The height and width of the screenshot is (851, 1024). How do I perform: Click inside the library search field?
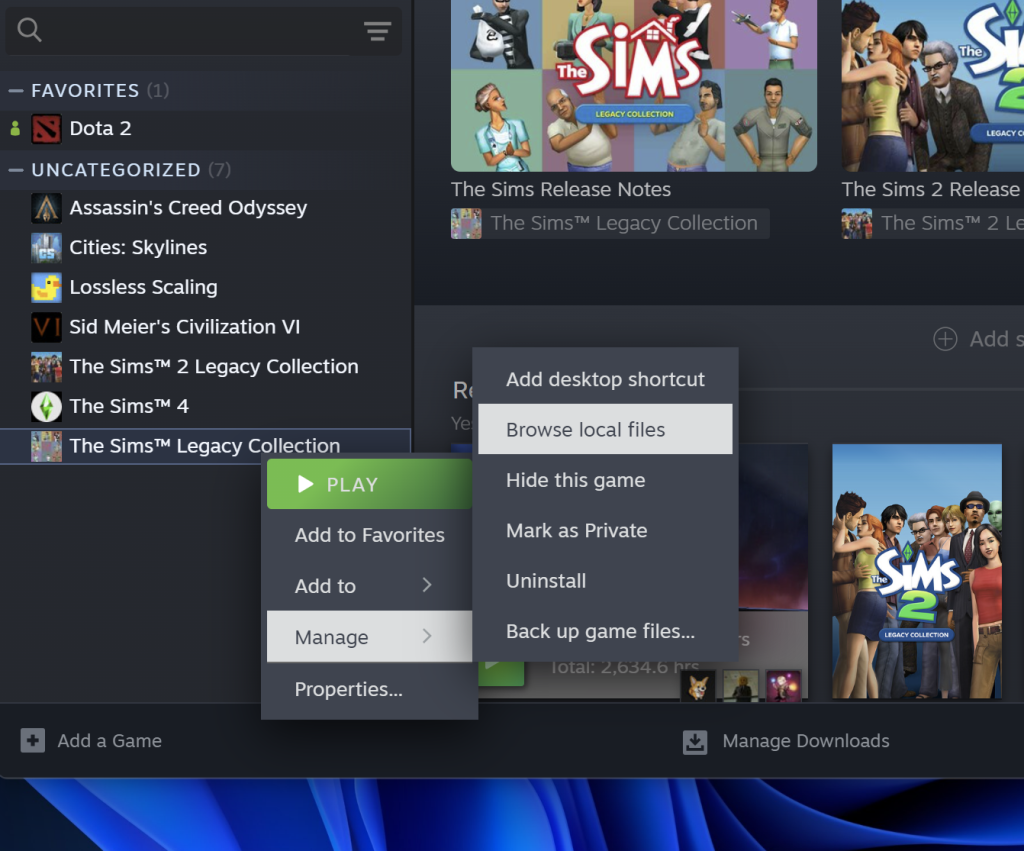[x=202, y=30]
